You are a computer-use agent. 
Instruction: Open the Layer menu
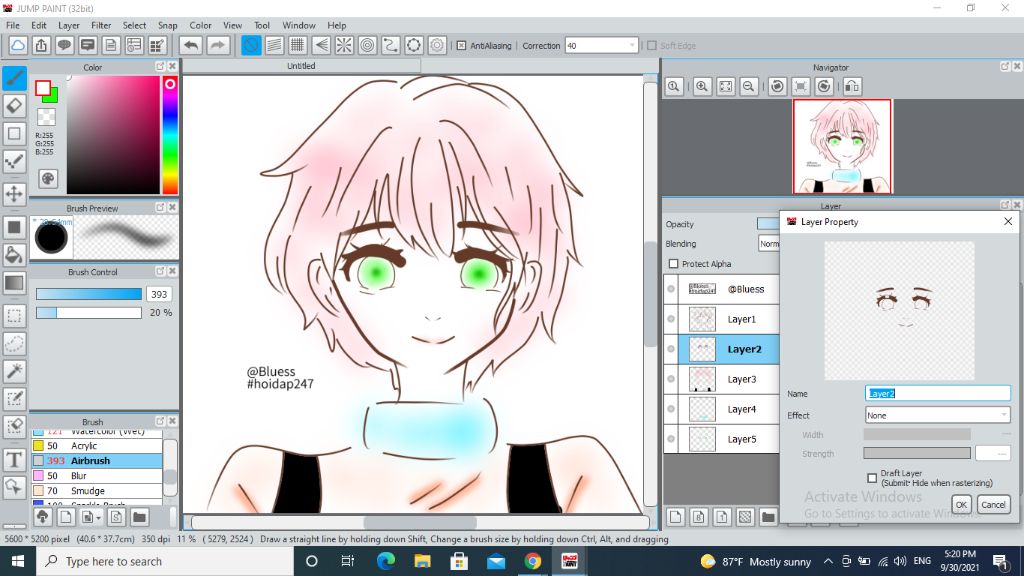click(69, 25)
